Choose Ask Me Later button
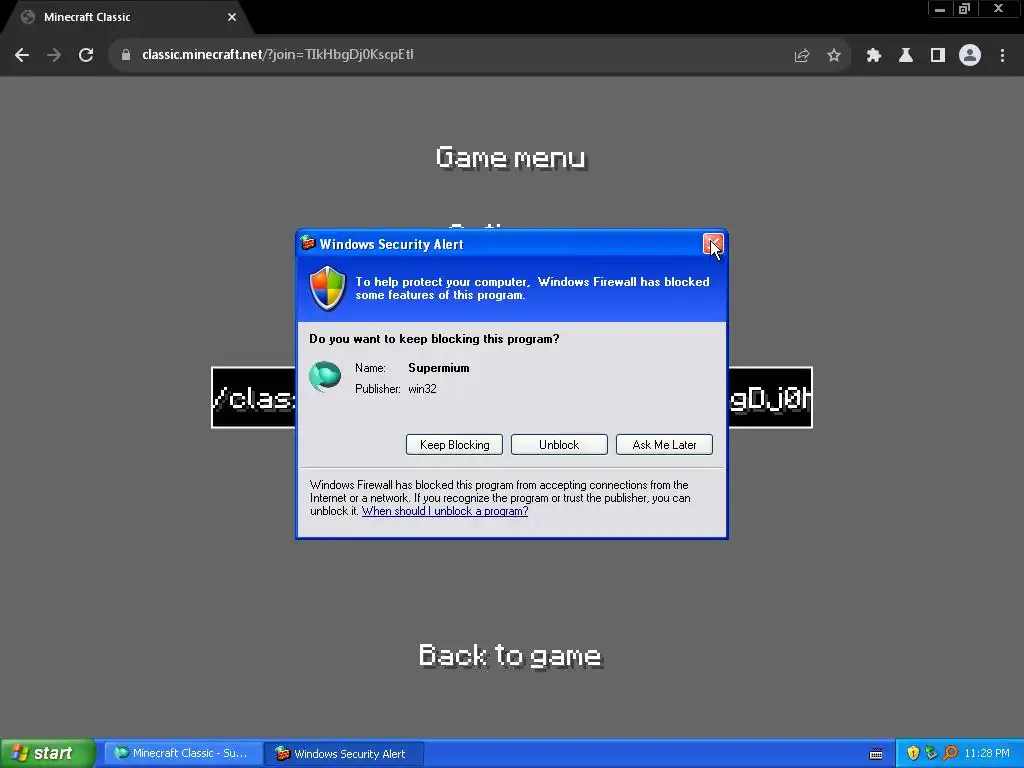Image resolution: width=1024 pixels, height=768 pixels. [x=664, y=445]
